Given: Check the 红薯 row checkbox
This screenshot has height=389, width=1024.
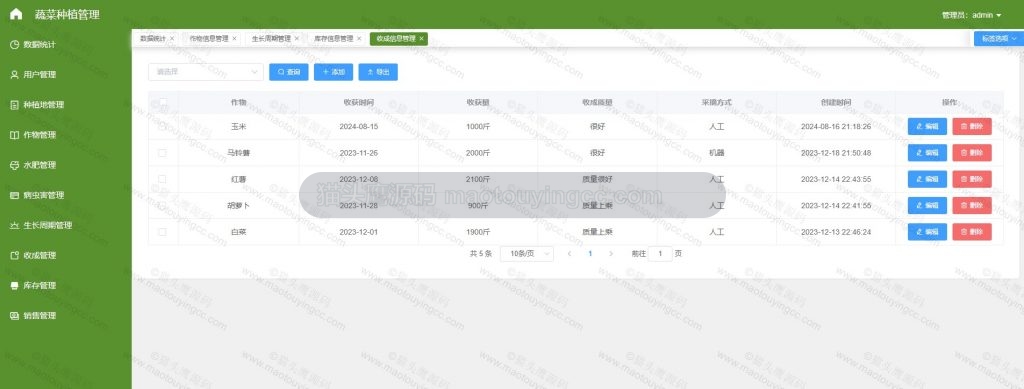Looking at the screenshot, I should (163, 179).
